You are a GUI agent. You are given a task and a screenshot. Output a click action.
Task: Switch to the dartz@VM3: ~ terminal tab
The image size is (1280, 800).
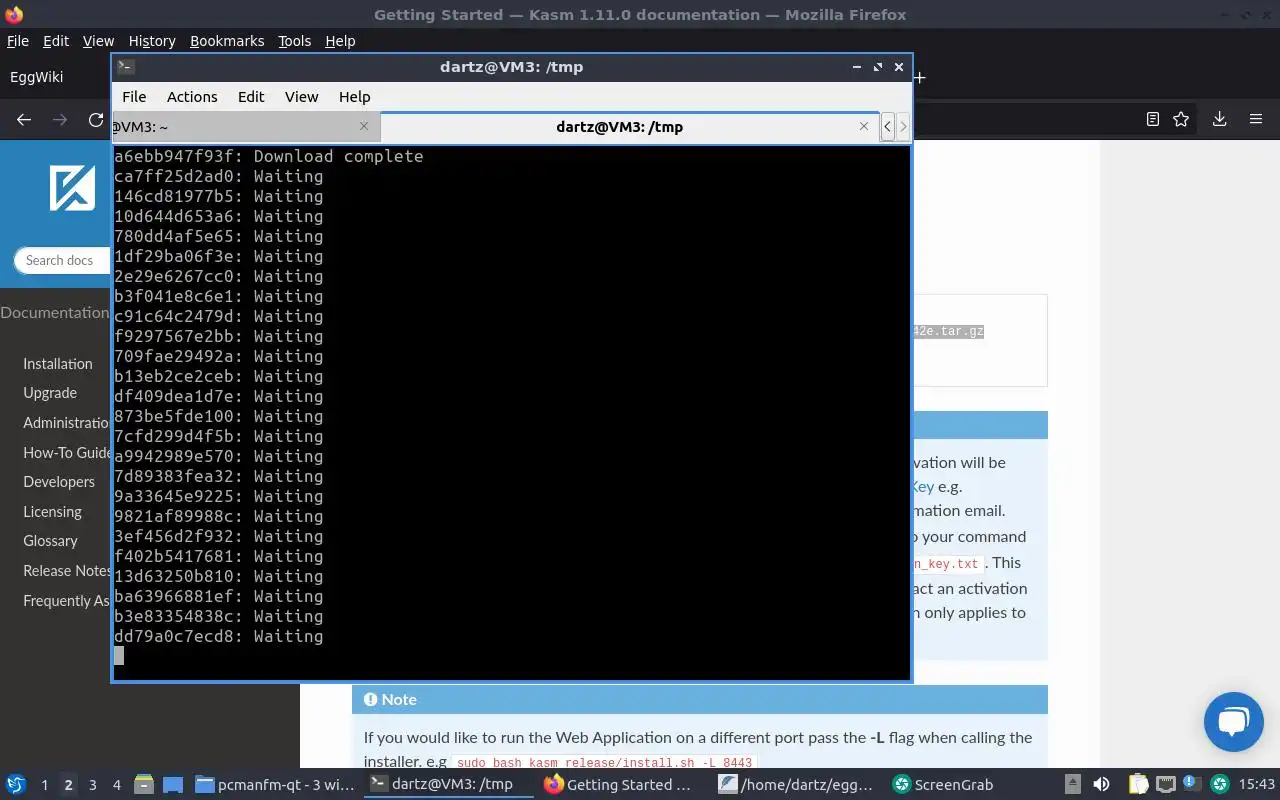coord(245,127)
